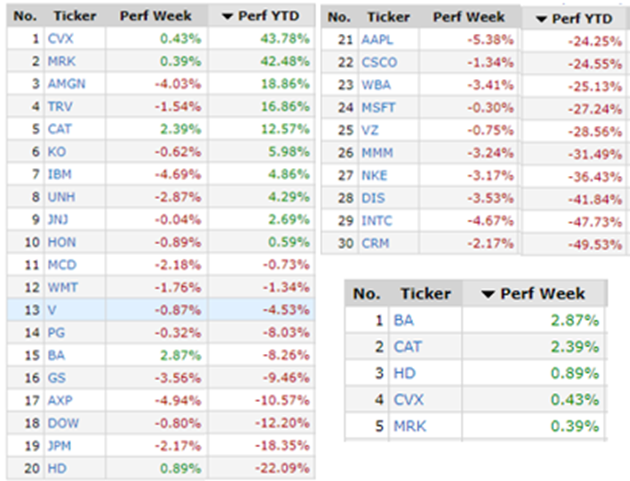Click No. header of the bottom-right table

367,294
